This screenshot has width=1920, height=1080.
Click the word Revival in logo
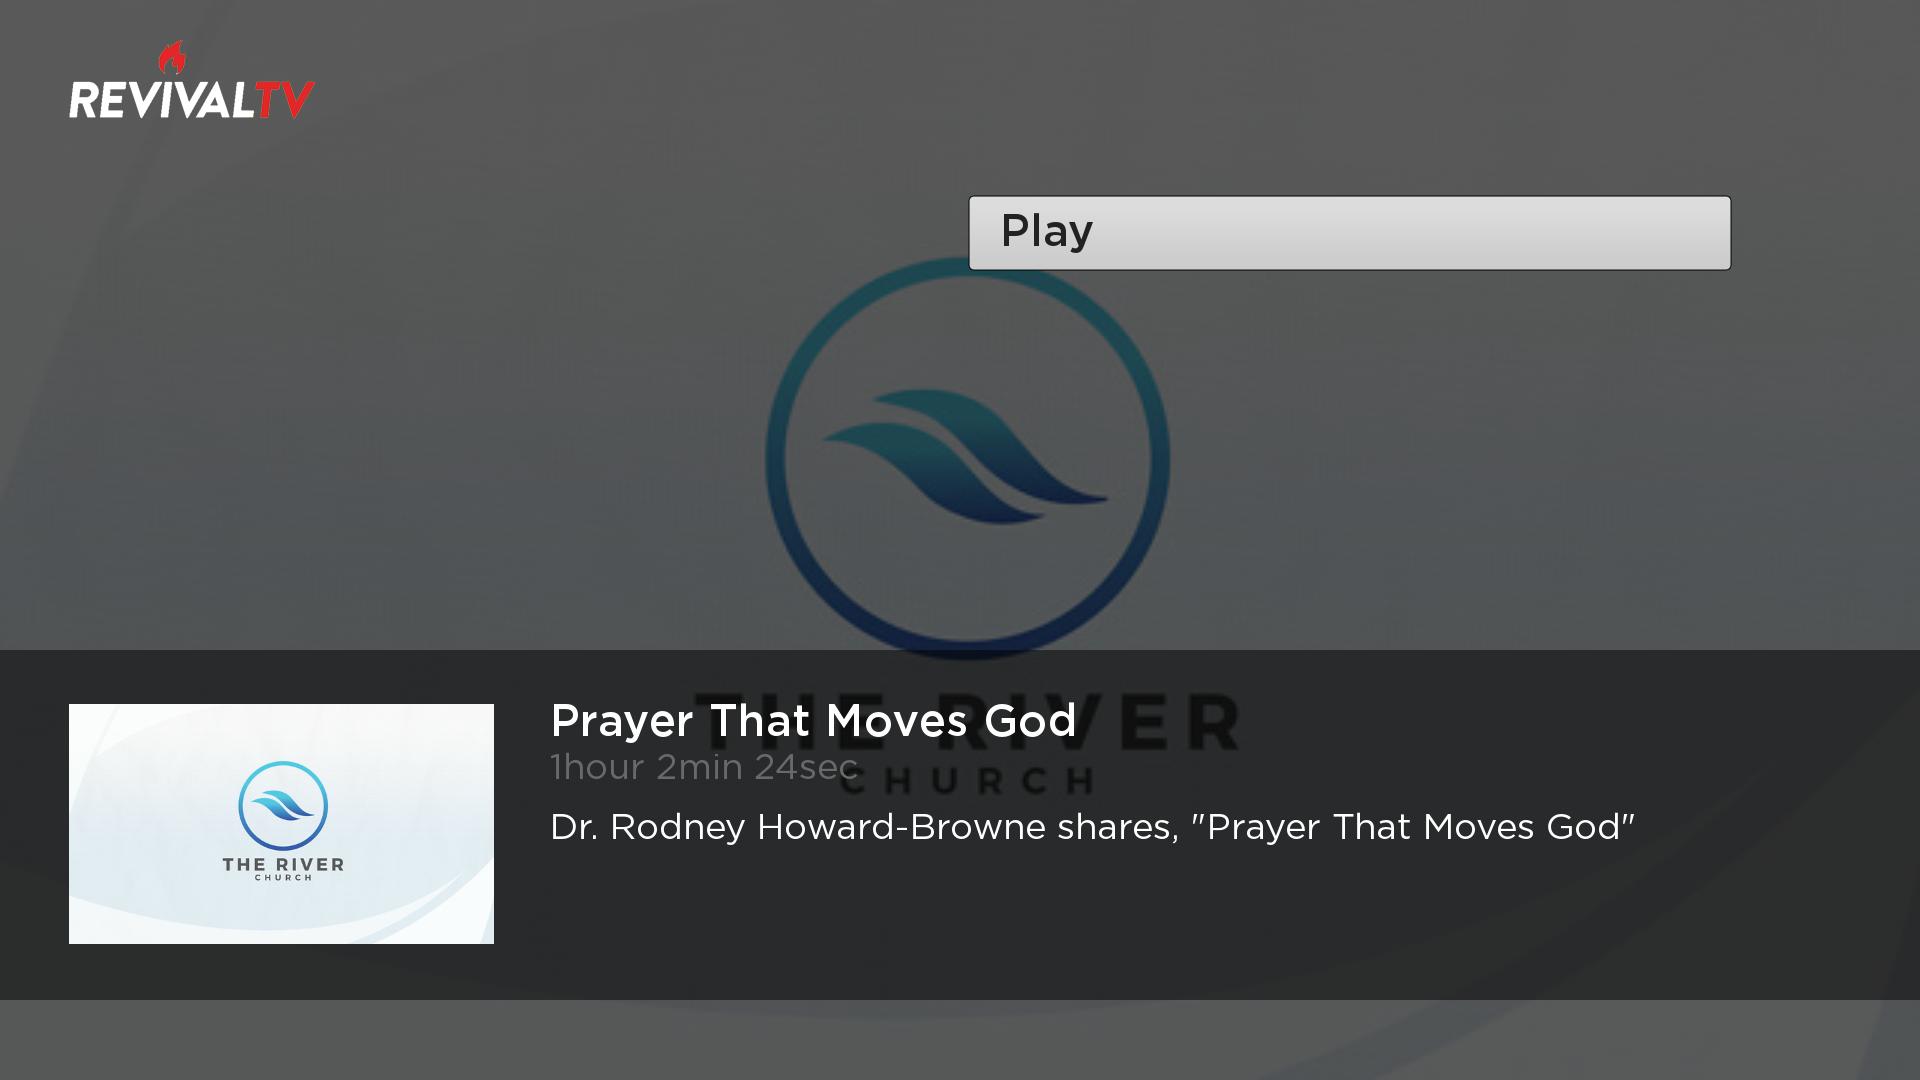[160, 101]
